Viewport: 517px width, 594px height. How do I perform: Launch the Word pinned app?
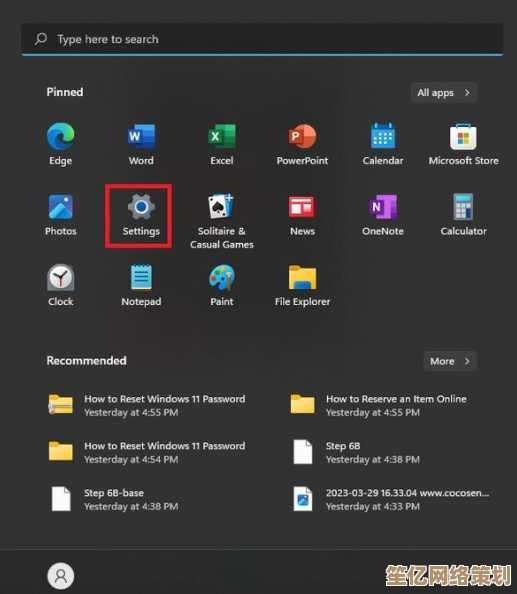[141, 144]
